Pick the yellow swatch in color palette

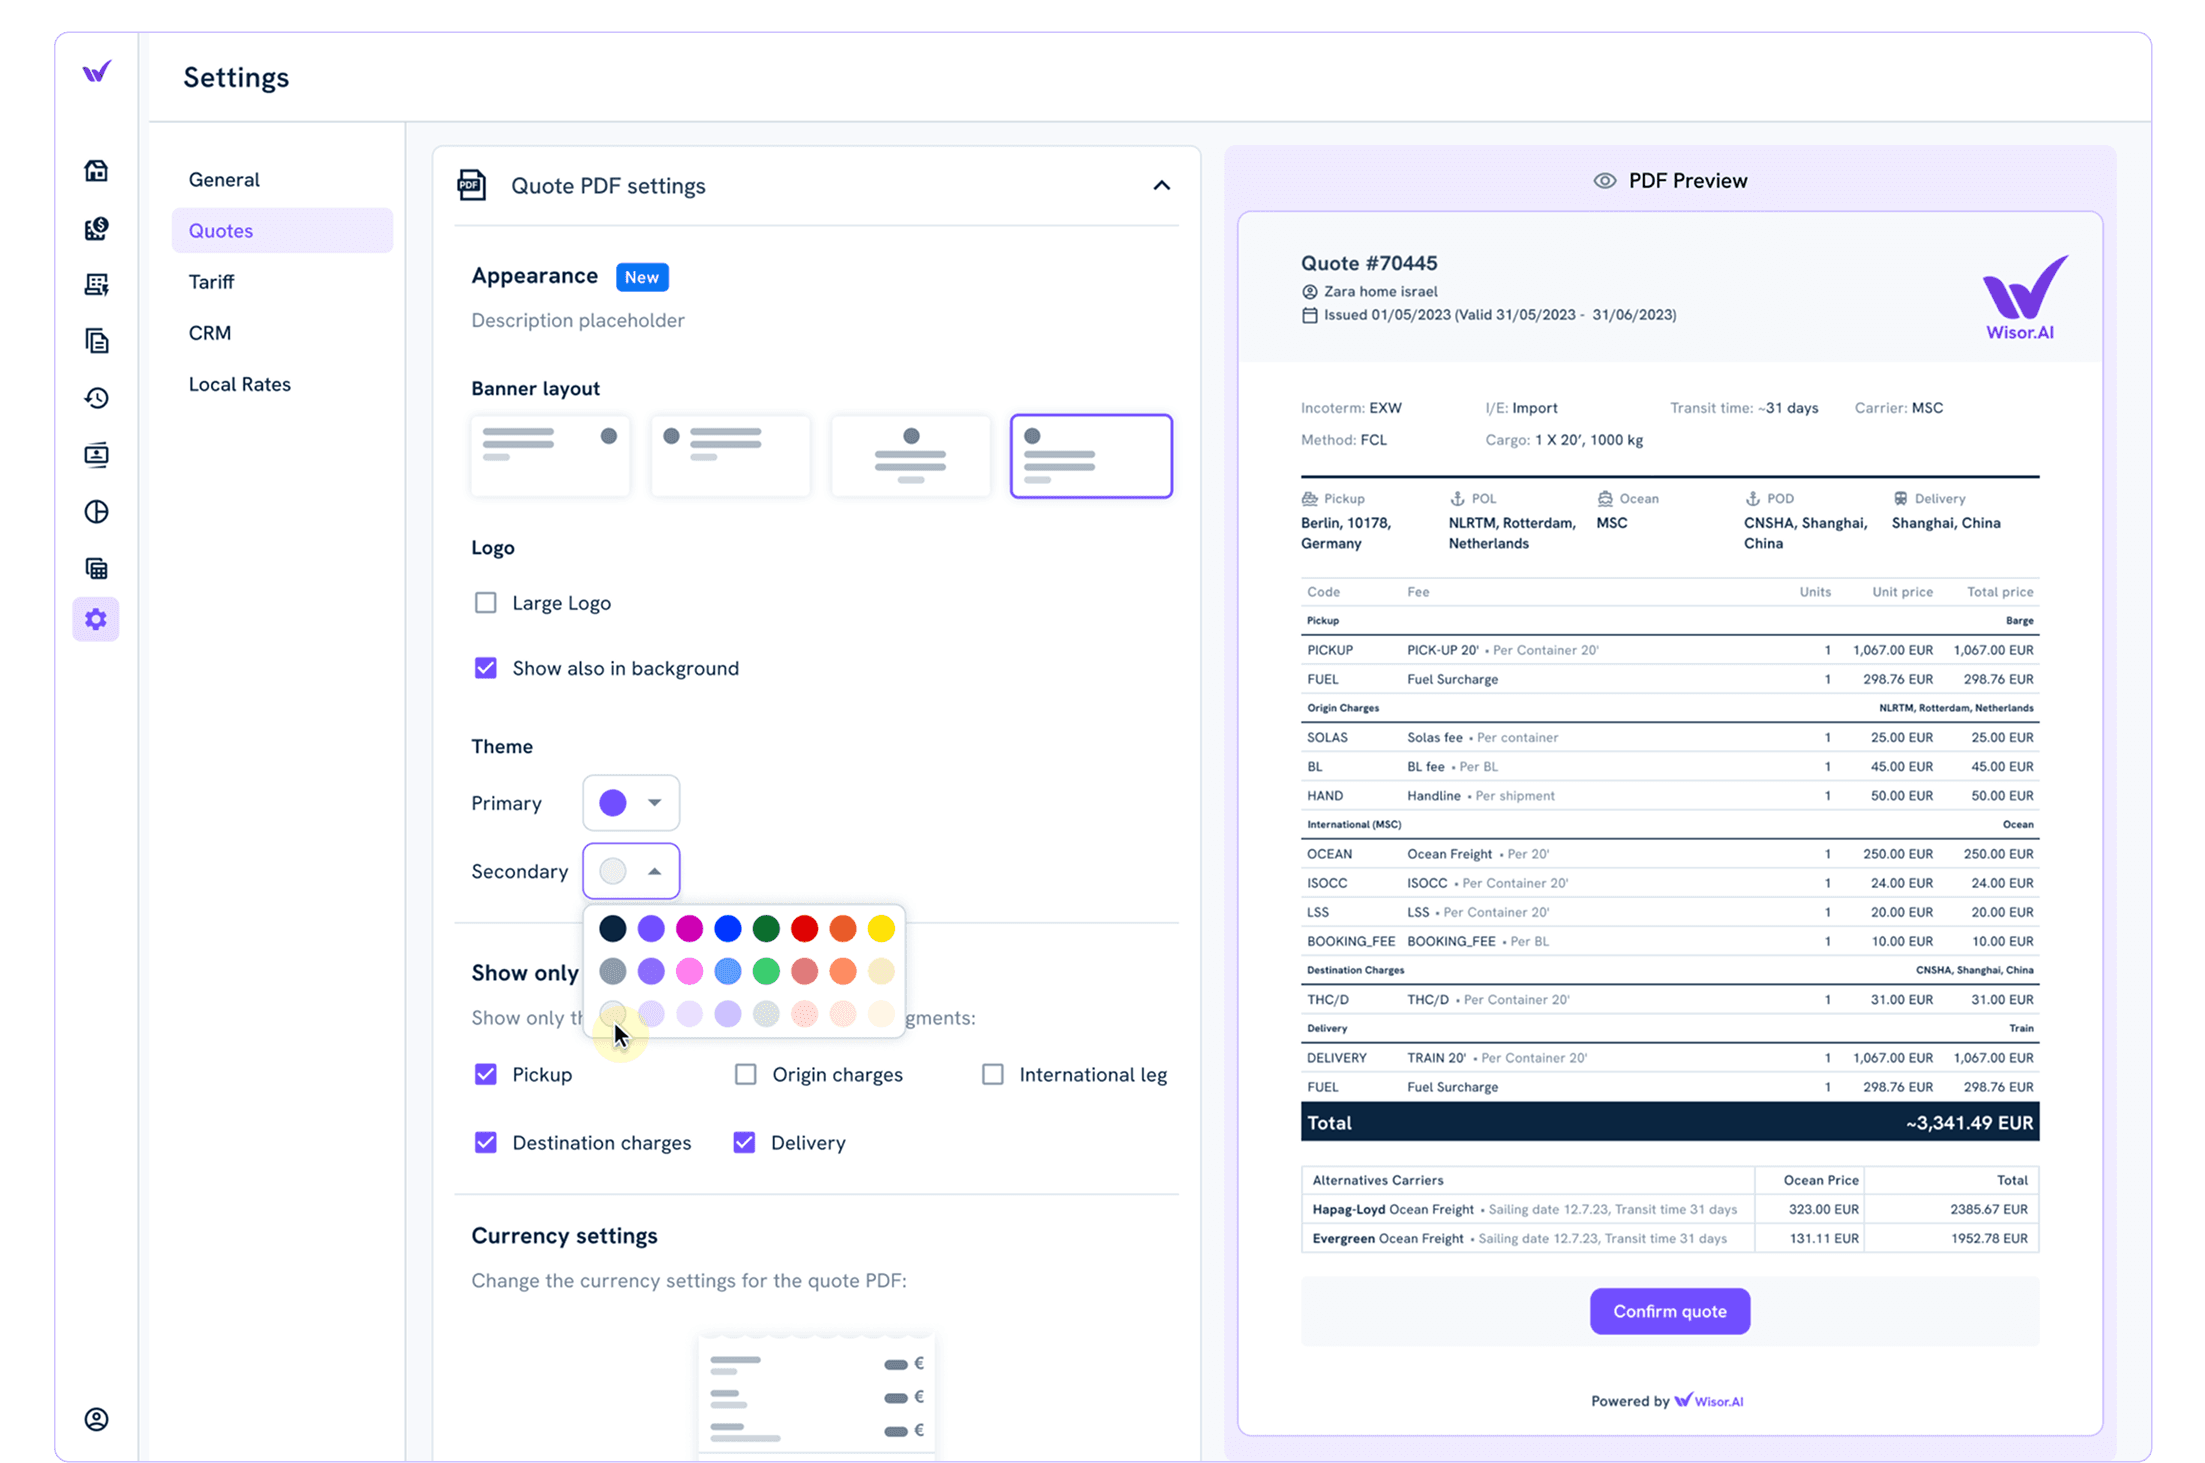[881, 929]
